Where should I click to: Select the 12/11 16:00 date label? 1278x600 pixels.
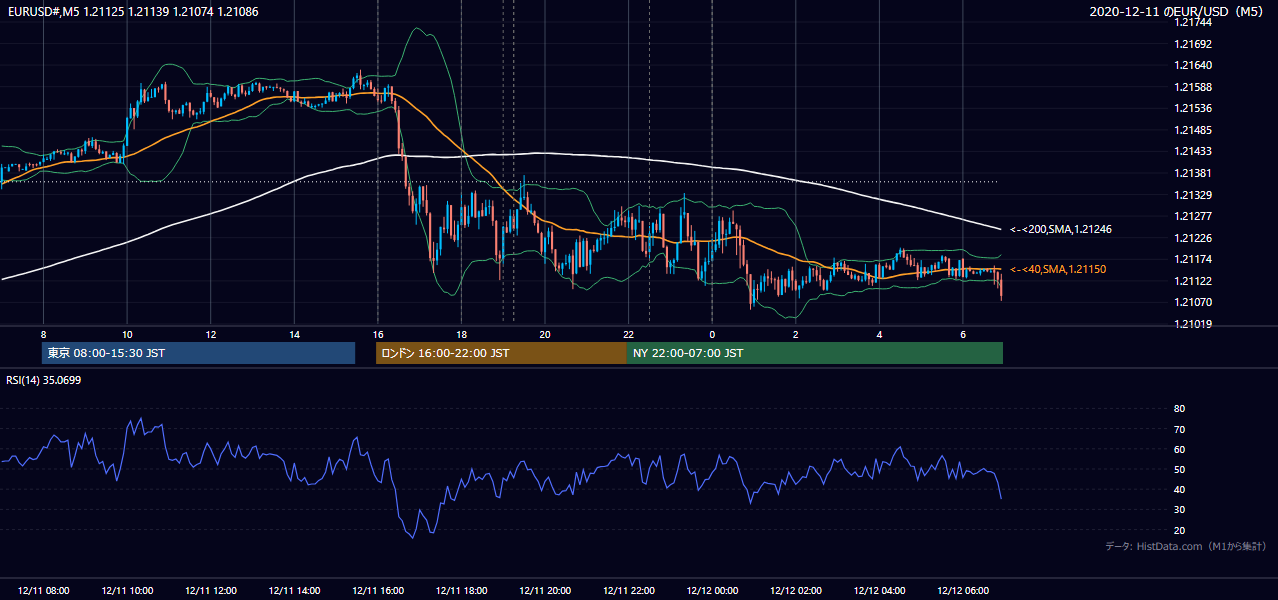click(x=377, y=591)
